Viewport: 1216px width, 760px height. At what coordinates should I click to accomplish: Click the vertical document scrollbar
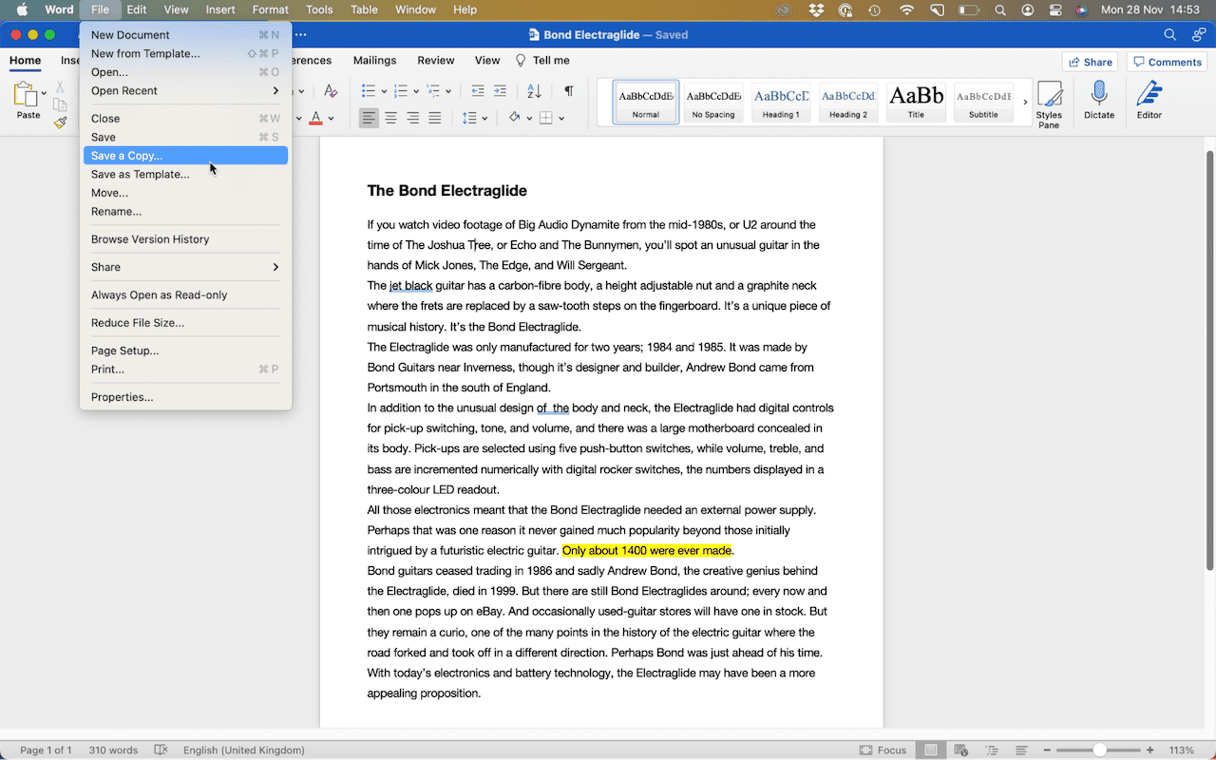pos(1209,360)
